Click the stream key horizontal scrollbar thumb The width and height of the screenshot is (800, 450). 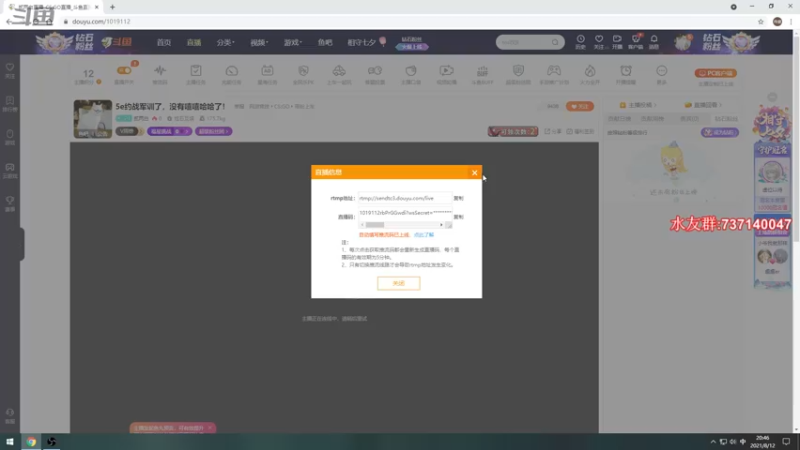coord(375,225)
